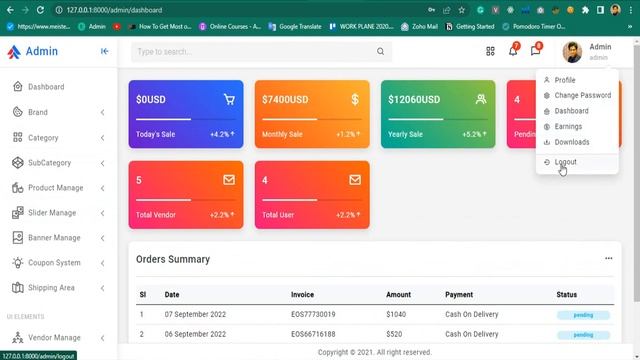Click pending status badge for invoice EOS66716188
This screenshot has height=360, width=640.
pyautogui.click(x=583, y=335)
